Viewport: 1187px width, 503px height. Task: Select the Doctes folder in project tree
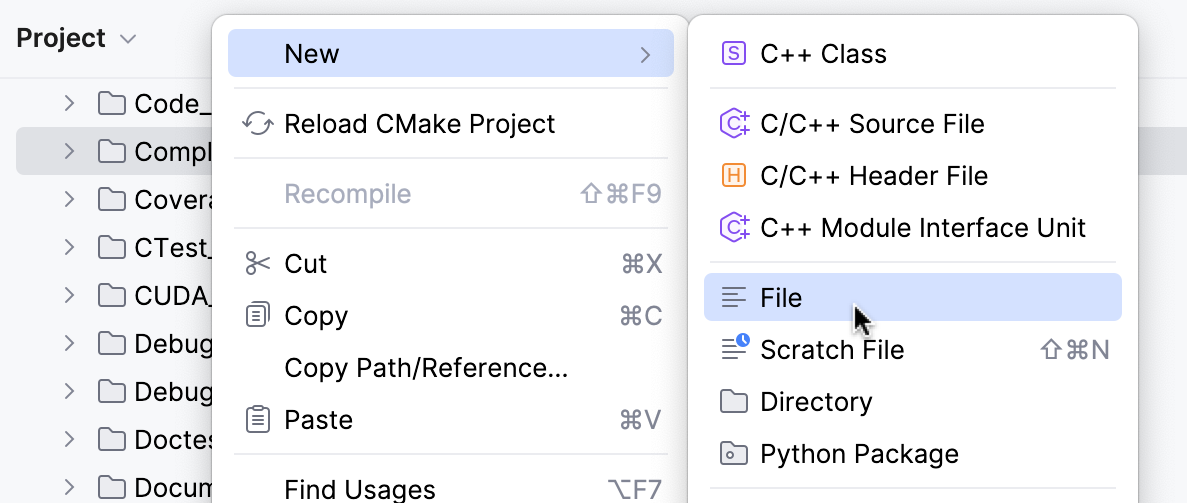[x=174, y=439]
